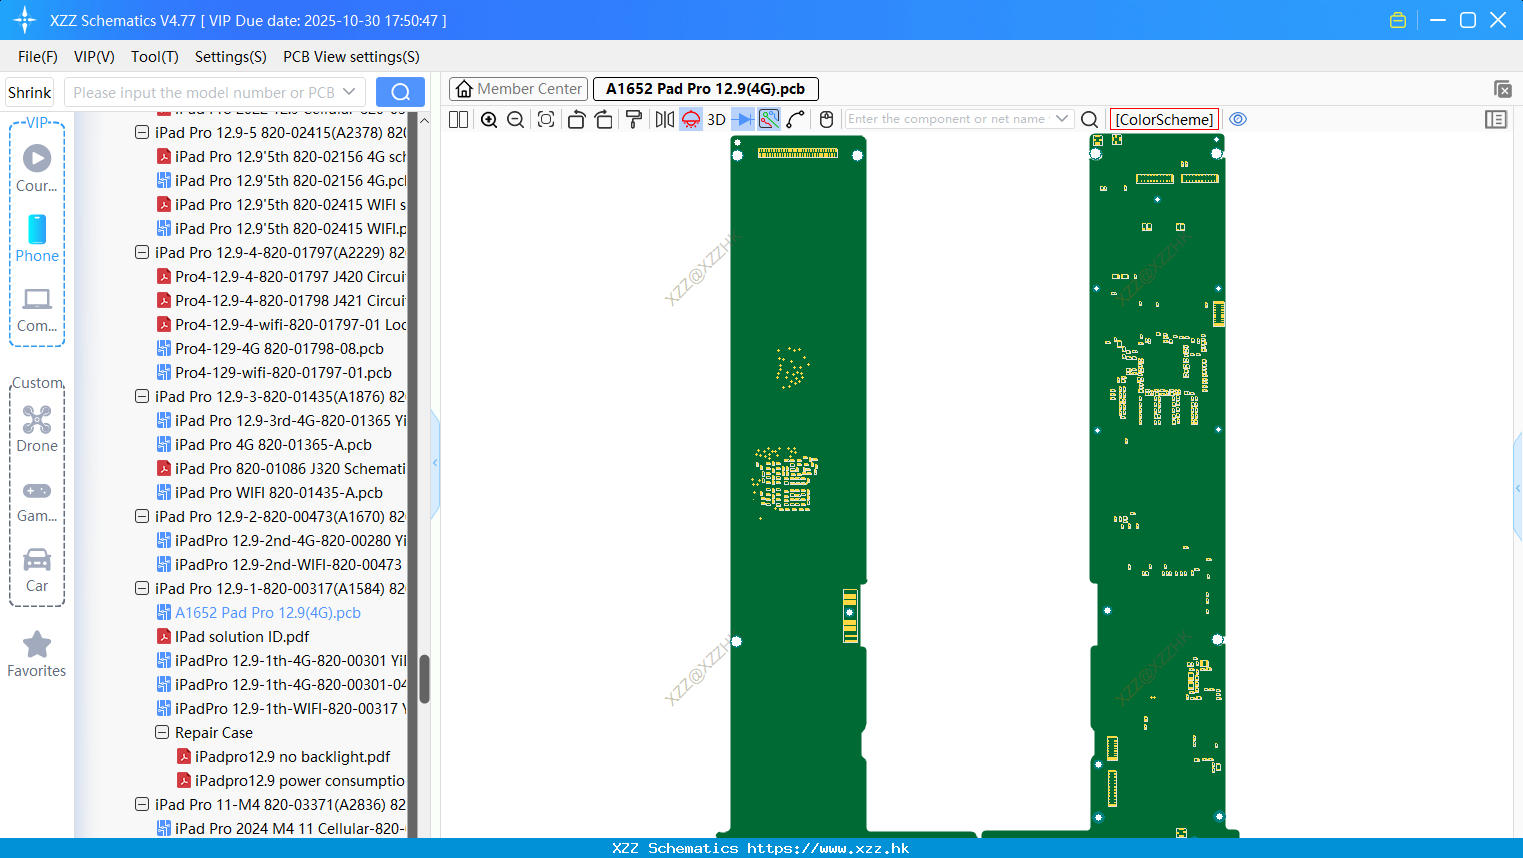Click the file tree vertical scrollbar thumb
This screenshot has height=858, width=1523.
point(424,679)
